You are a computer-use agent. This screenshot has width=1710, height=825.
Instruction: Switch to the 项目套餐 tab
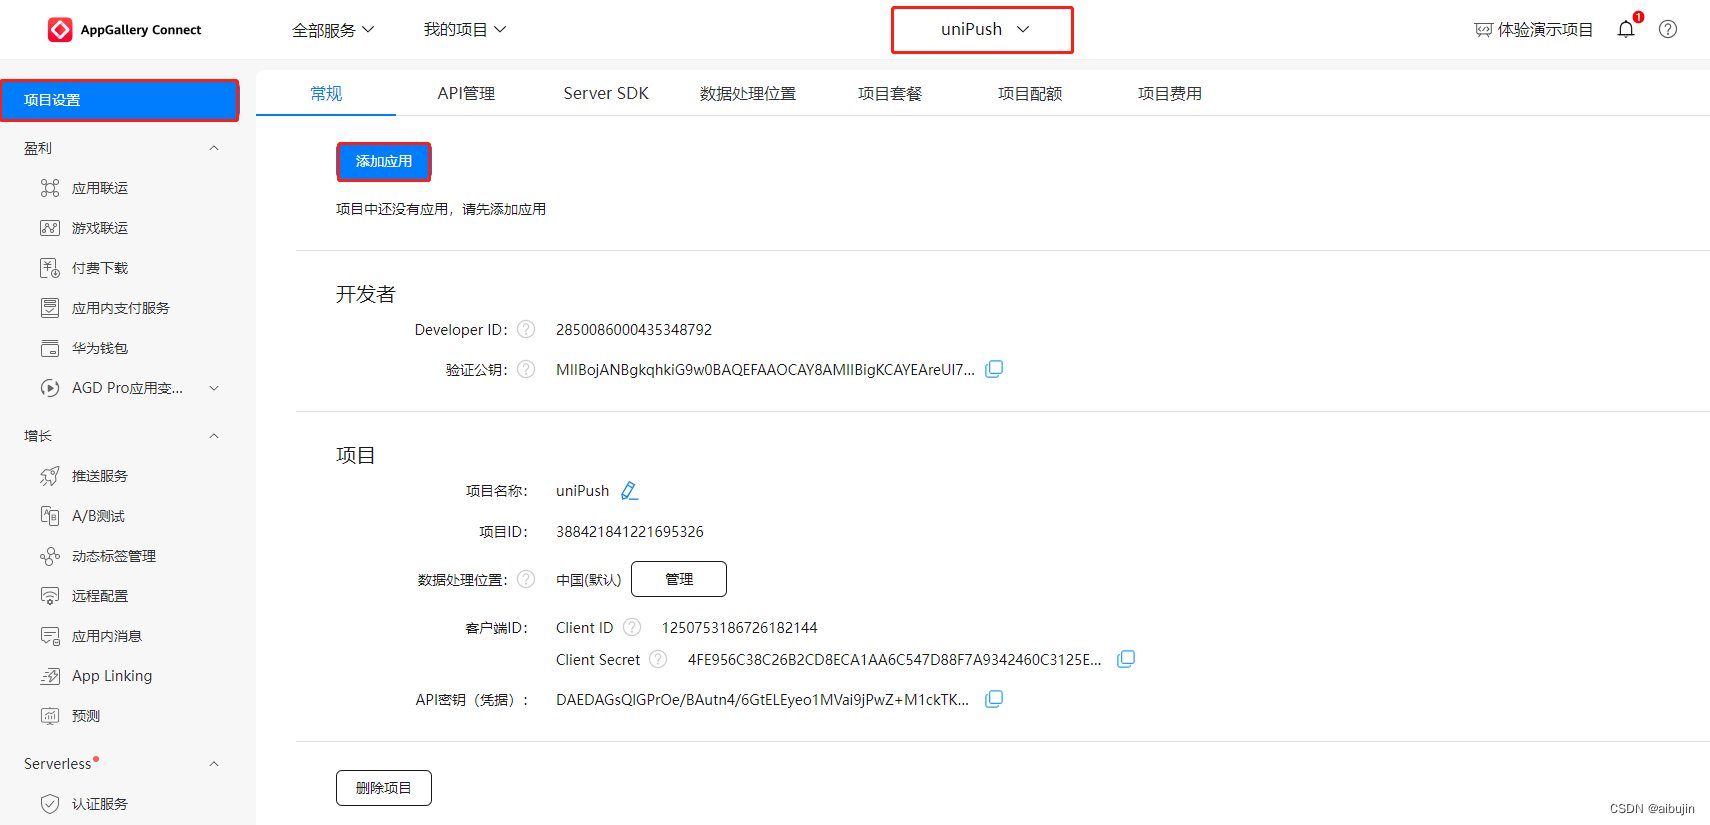pos(890,93)
